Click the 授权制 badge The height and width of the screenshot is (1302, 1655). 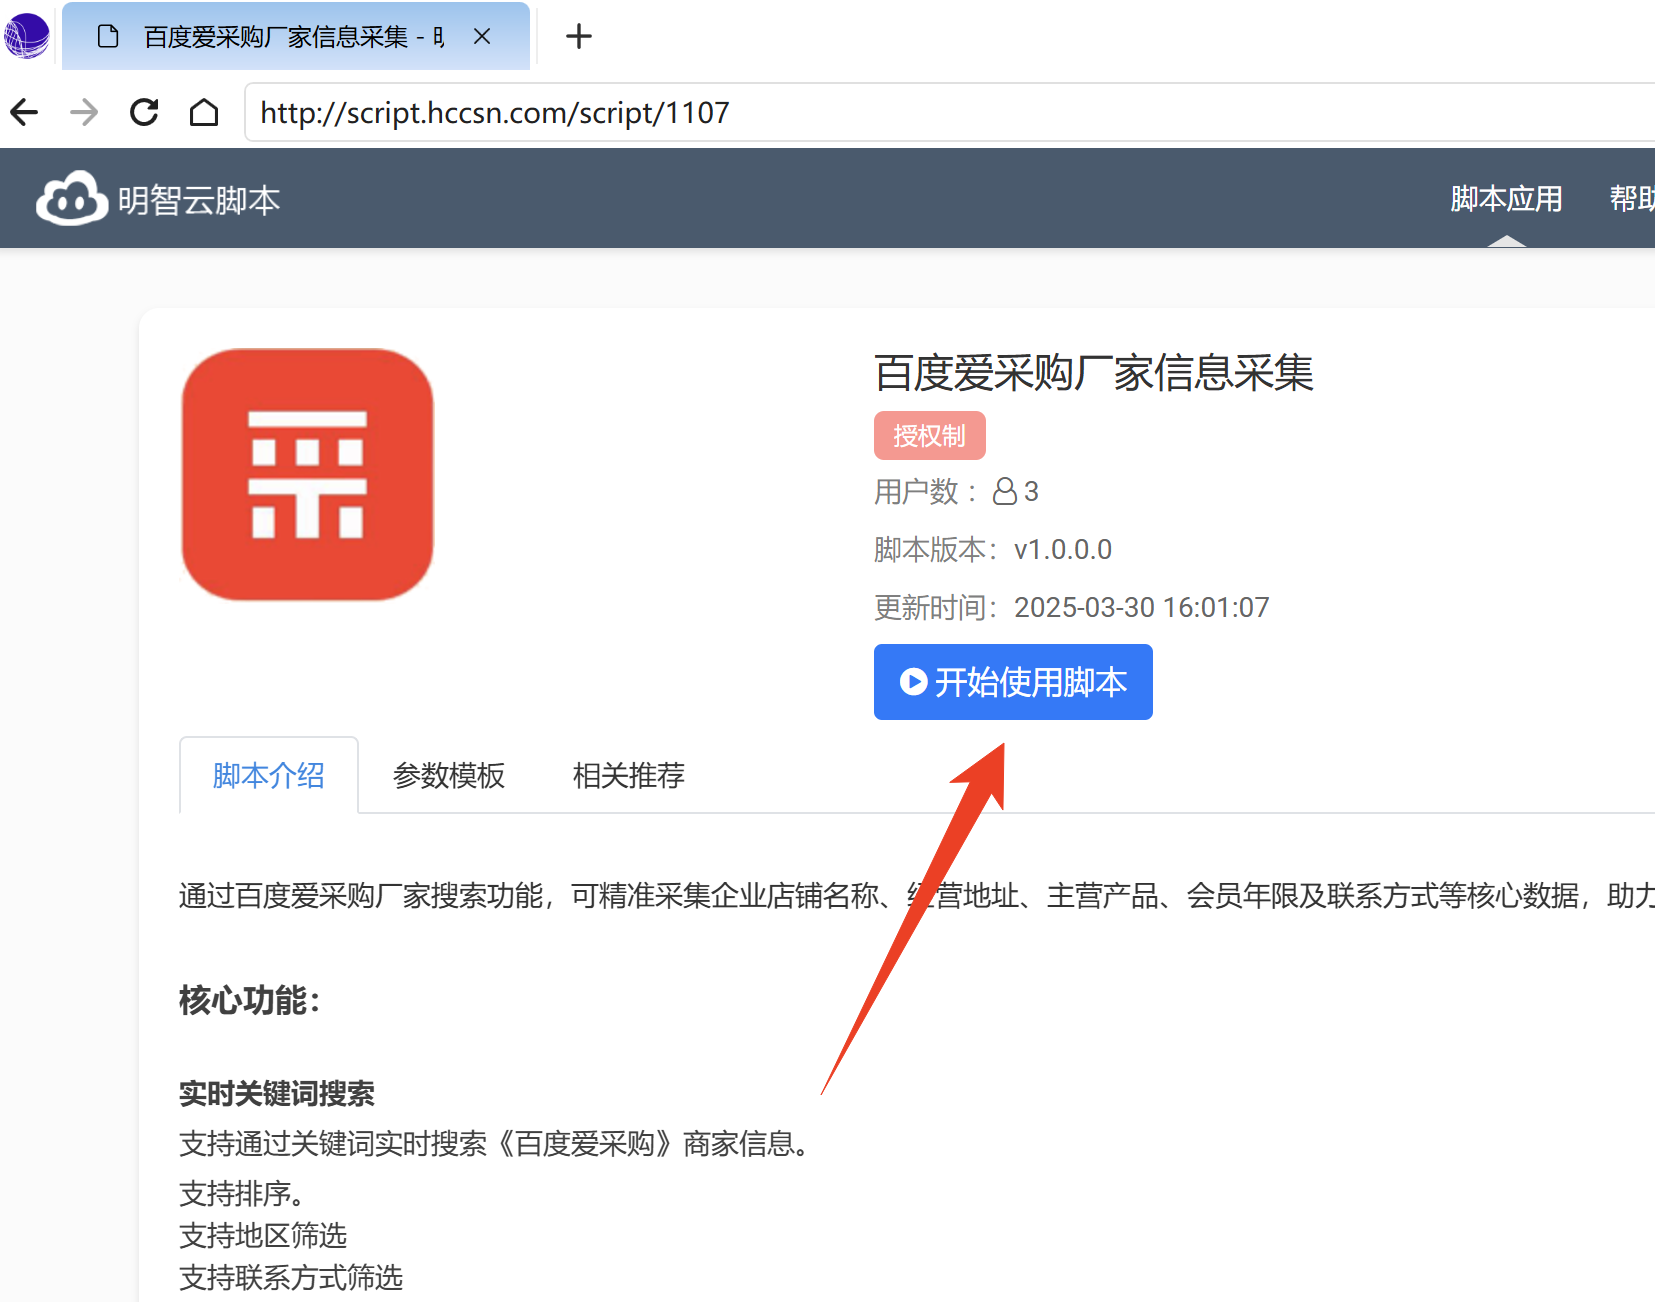tap(930, 436)
